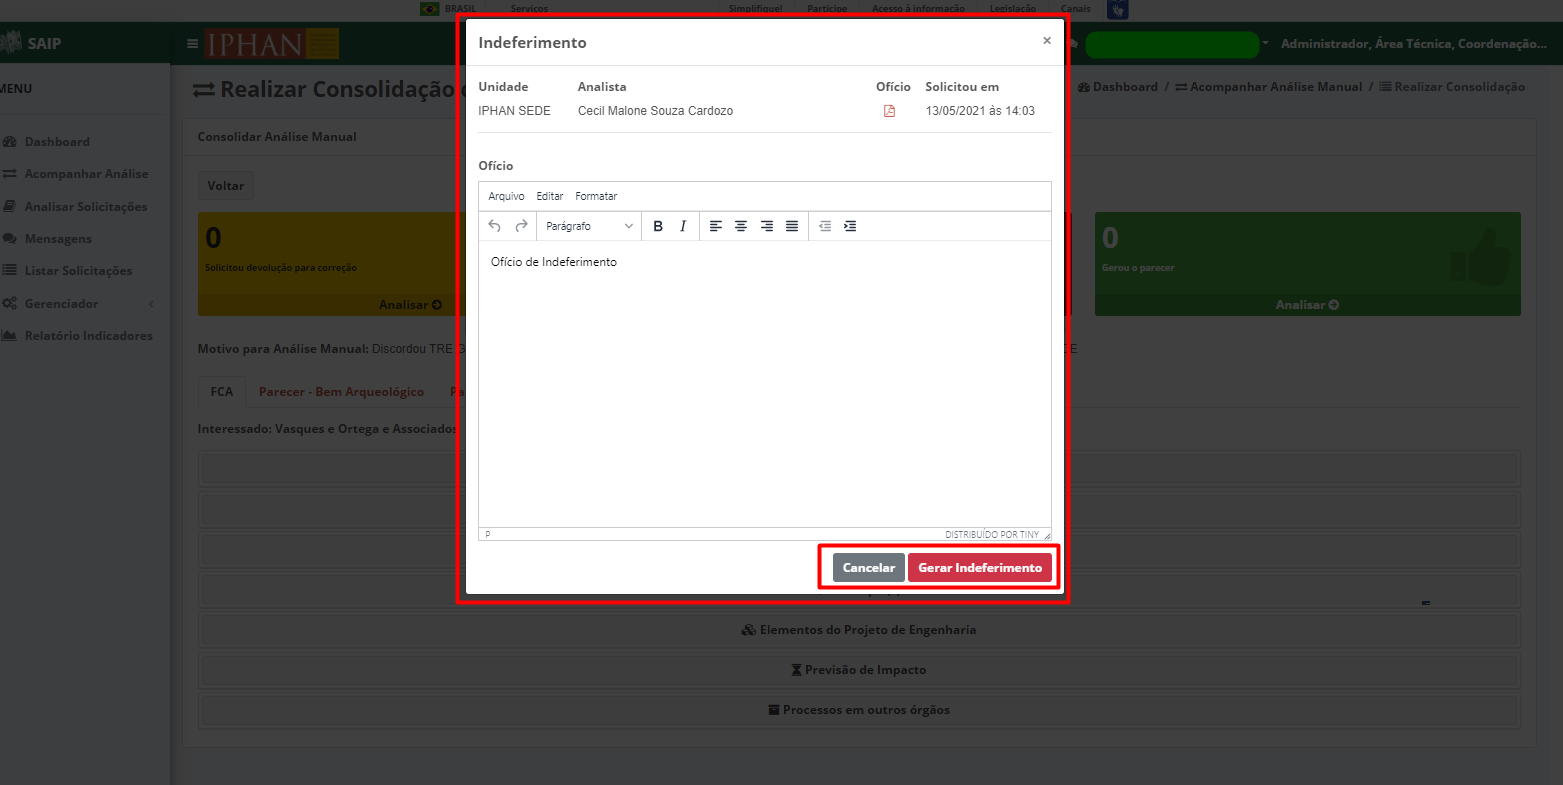Viewport: 1563px width, 785px height.
Task: Click Dashboard breadcrumb link
Action: click(x=1118, y=87)
